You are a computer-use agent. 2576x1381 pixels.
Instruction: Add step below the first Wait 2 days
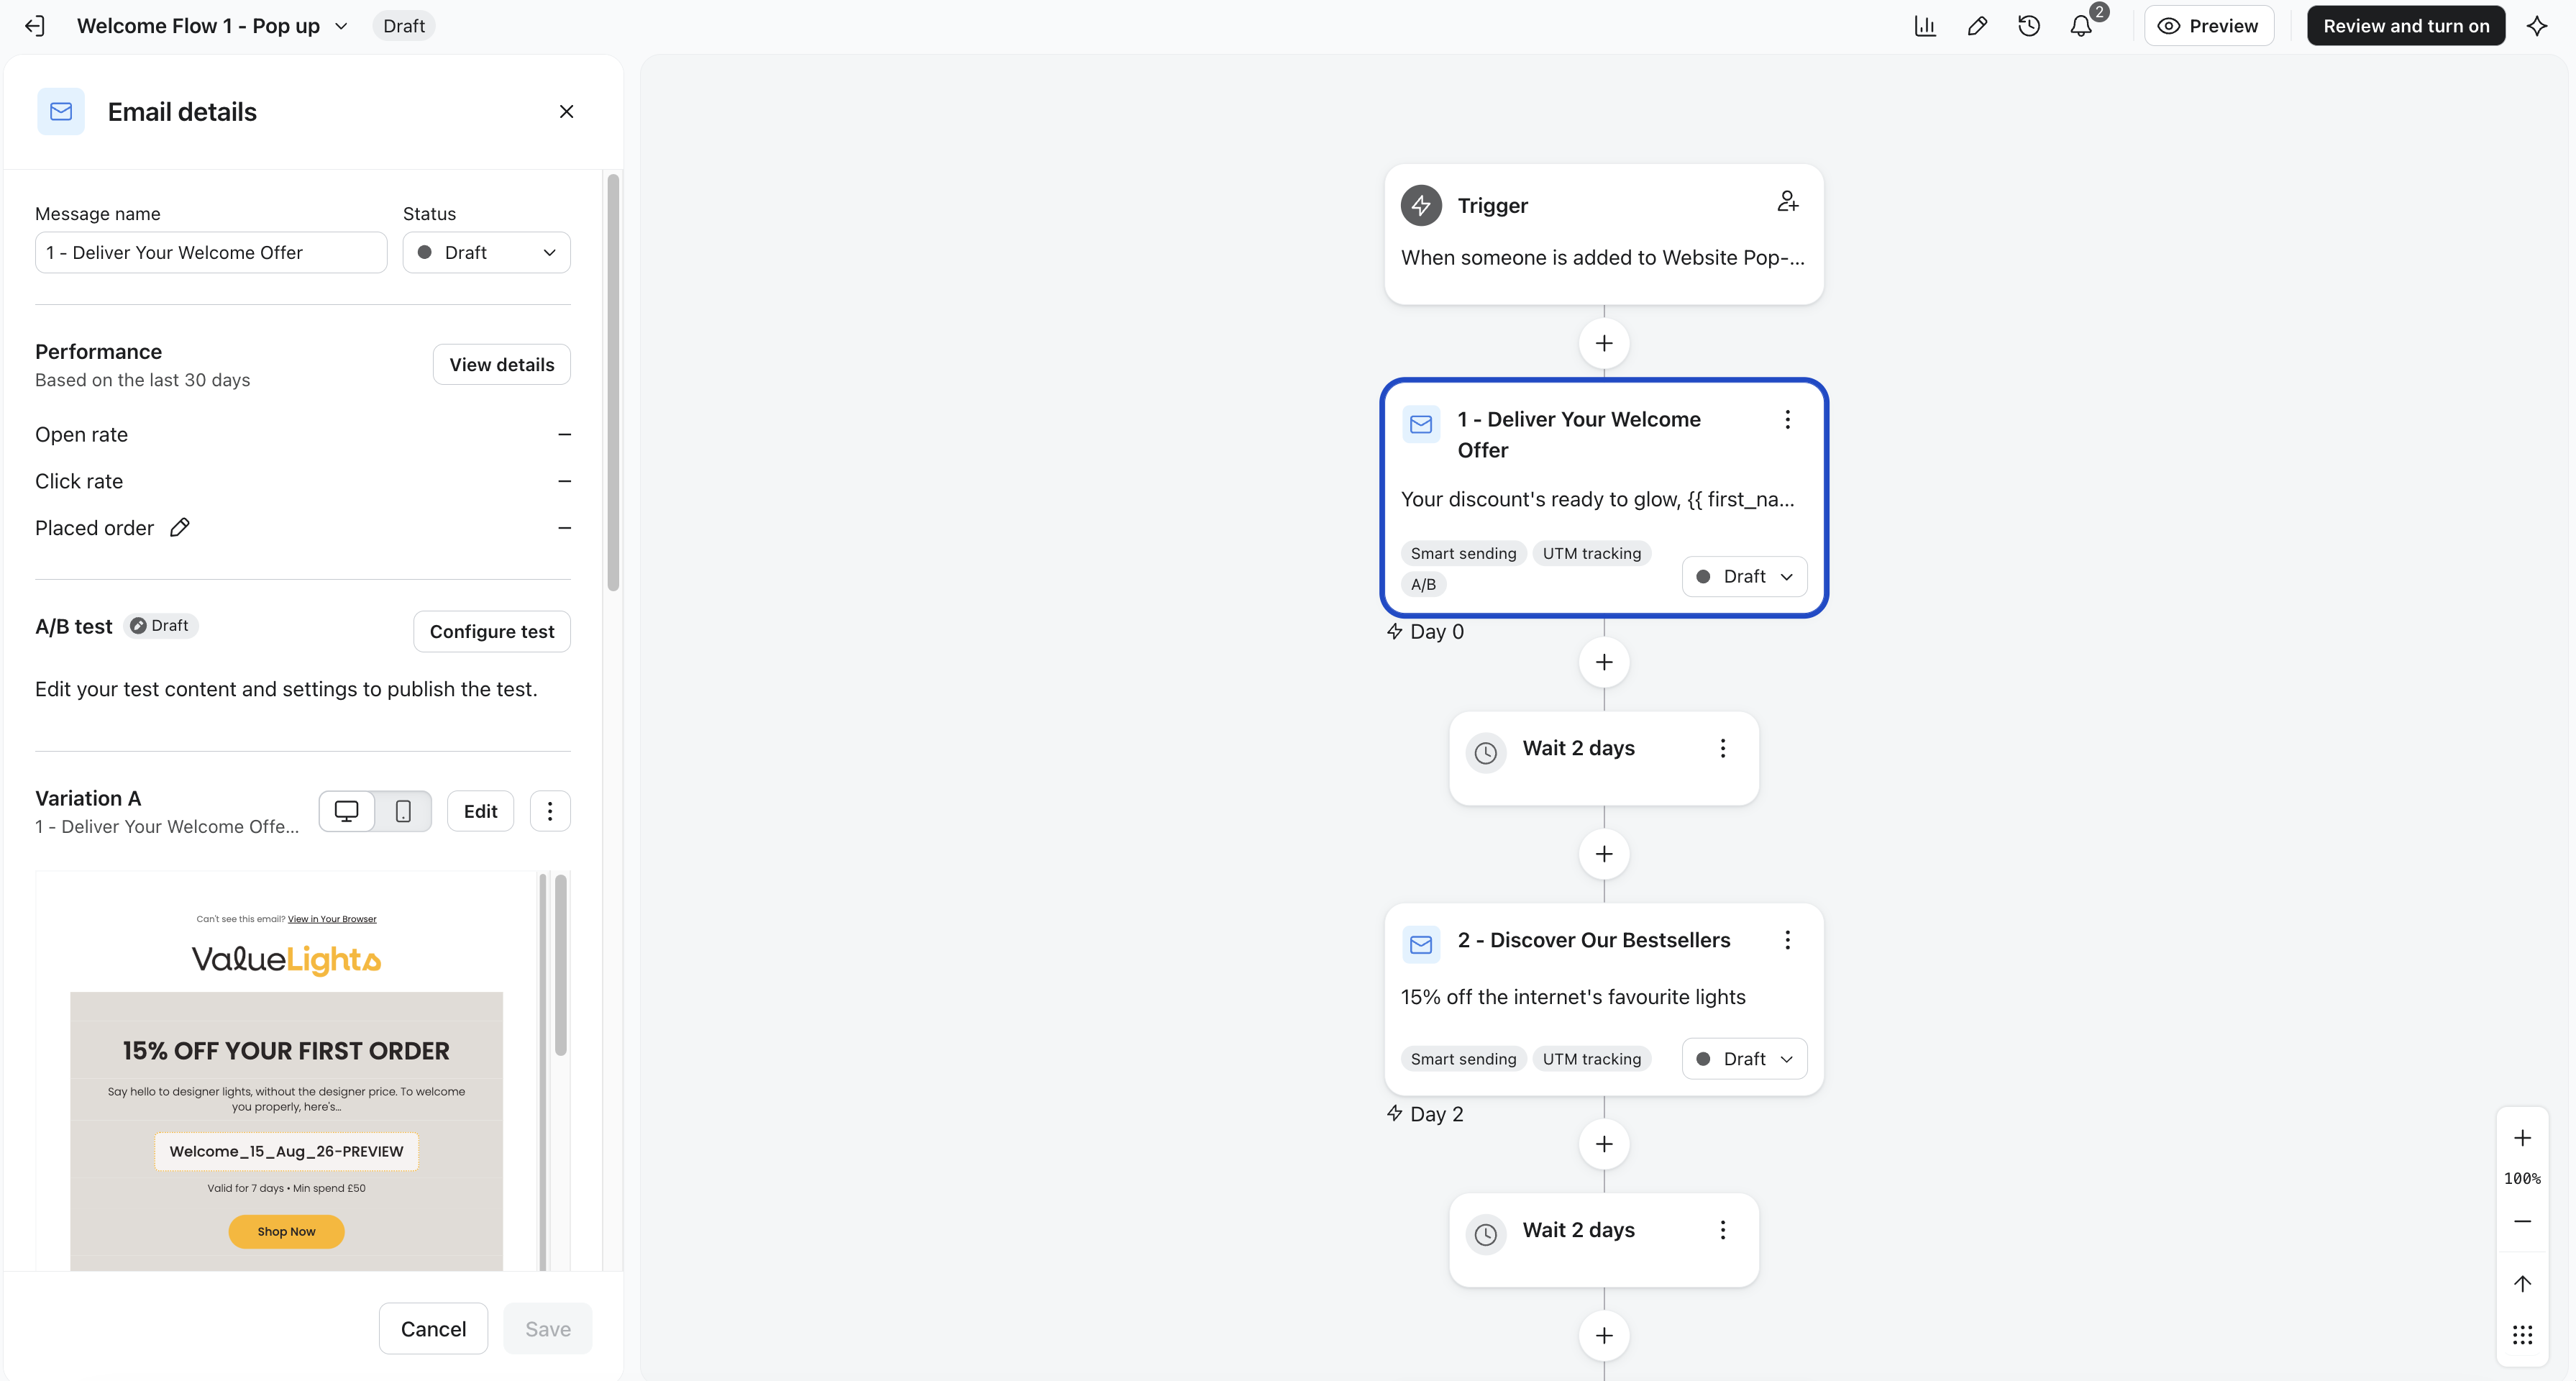(x=1604, y=855)
